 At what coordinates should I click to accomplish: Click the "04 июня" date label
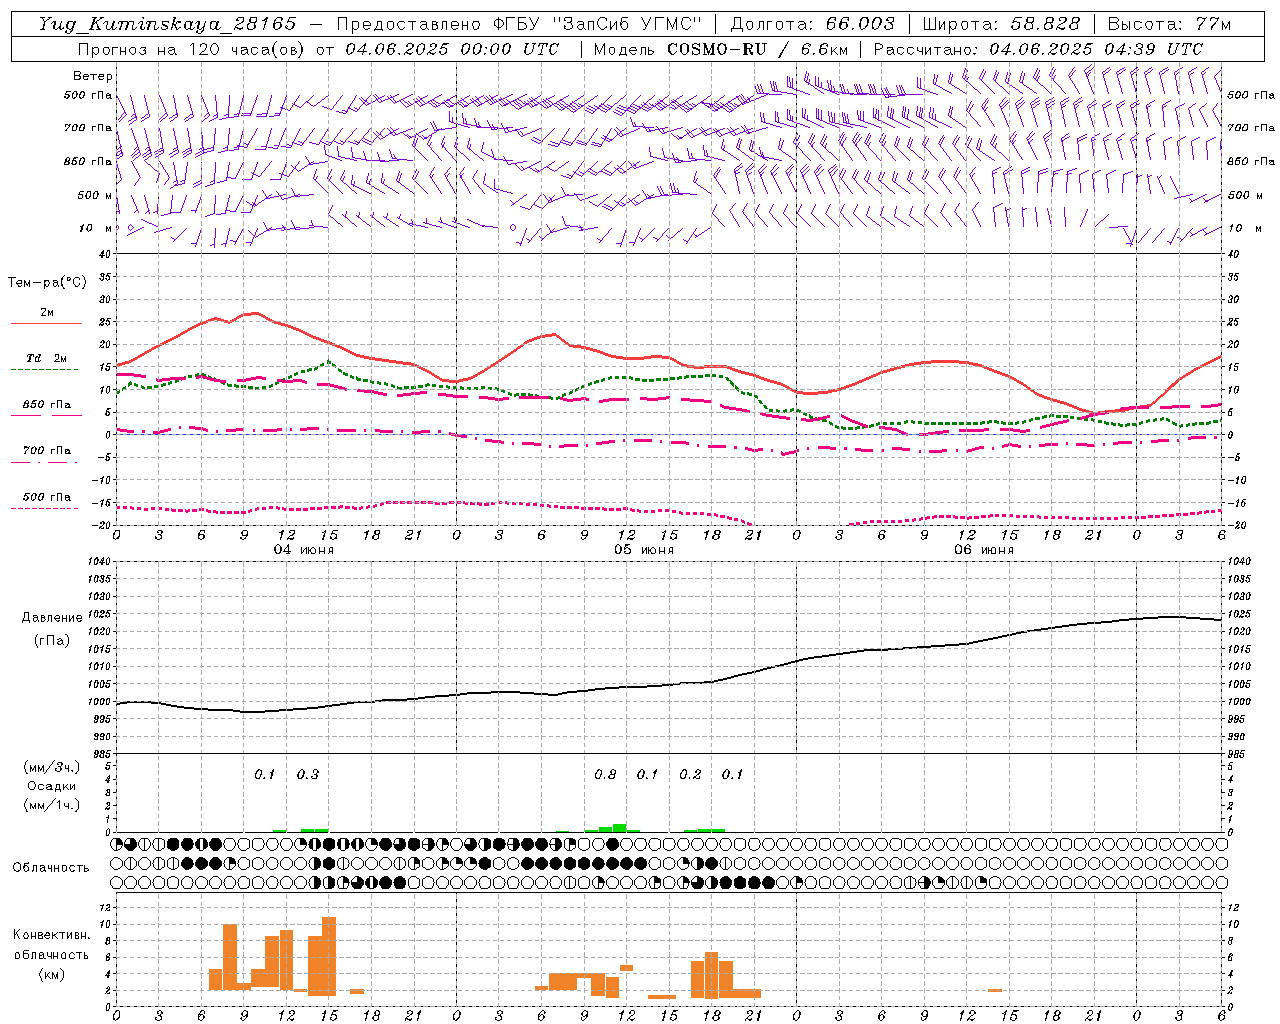pos(303,550)
